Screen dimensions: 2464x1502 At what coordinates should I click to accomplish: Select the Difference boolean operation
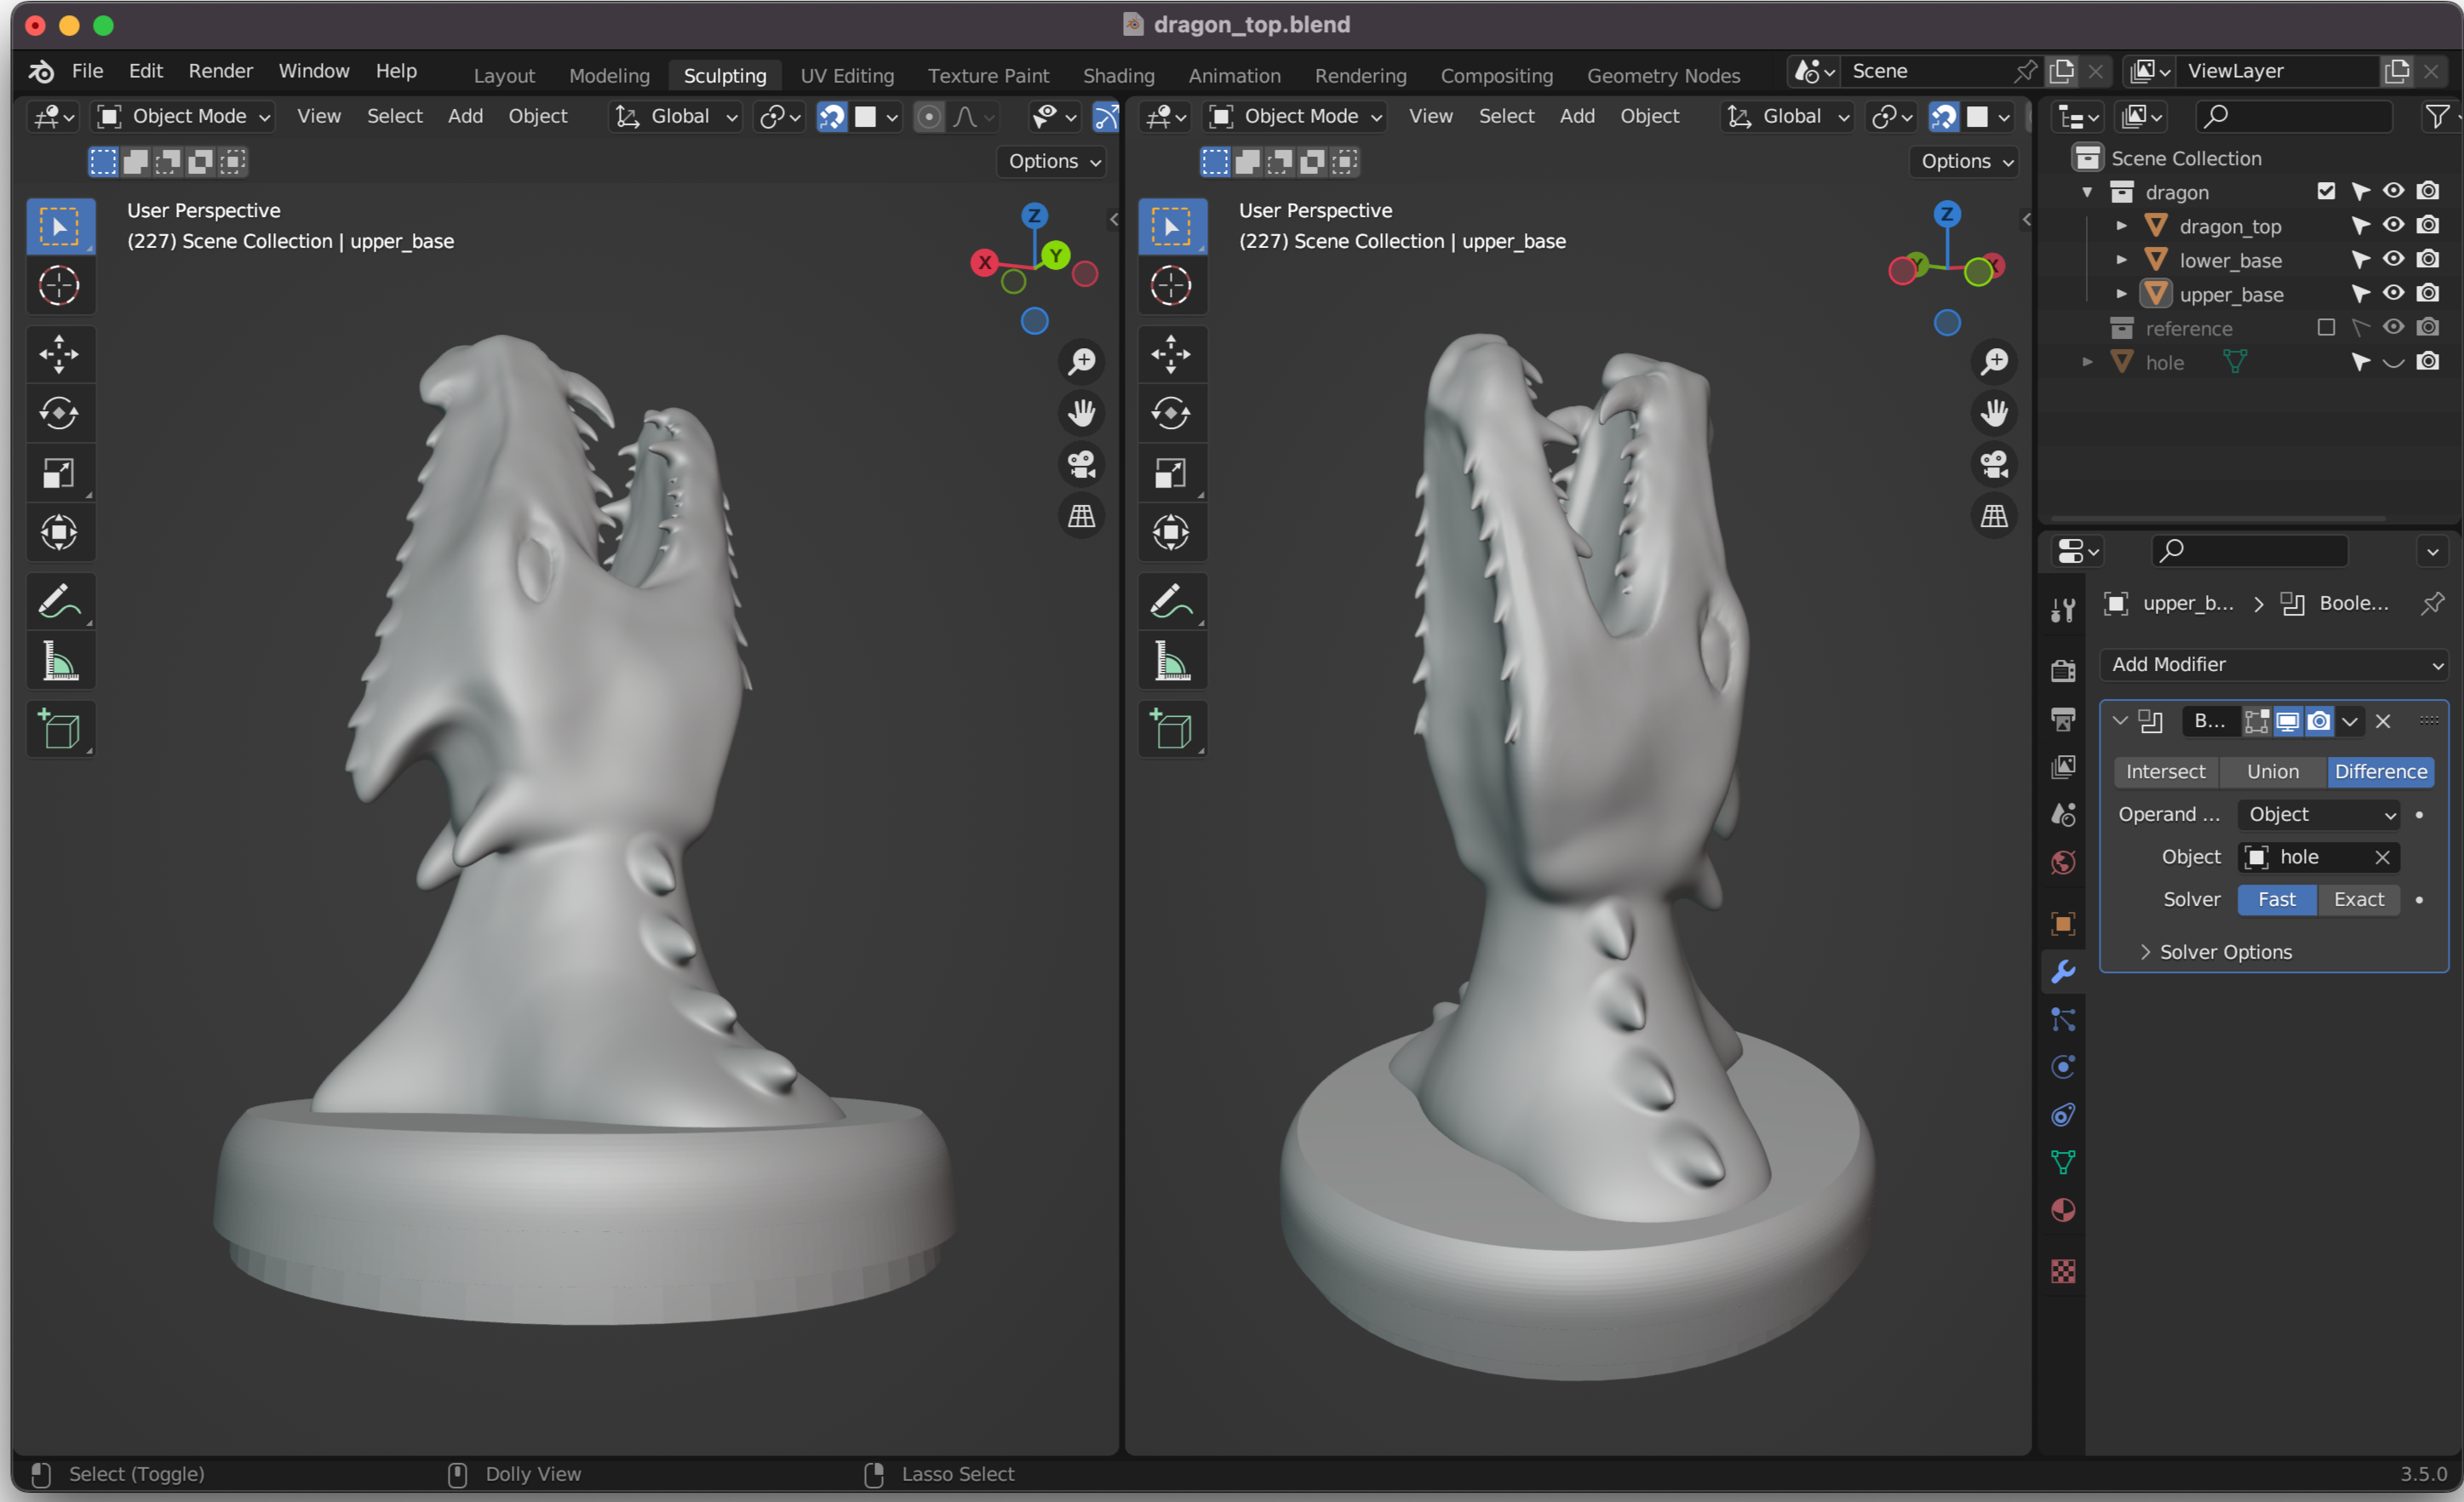[x=2381, y=772]
